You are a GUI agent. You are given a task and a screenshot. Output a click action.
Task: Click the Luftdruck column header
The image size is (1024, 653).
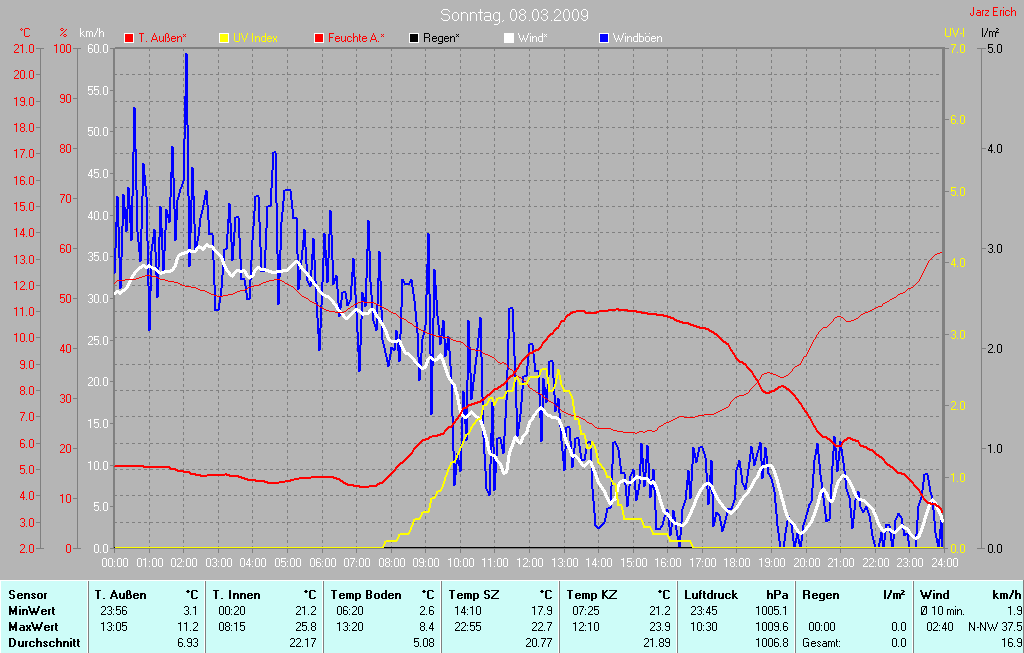711,595
